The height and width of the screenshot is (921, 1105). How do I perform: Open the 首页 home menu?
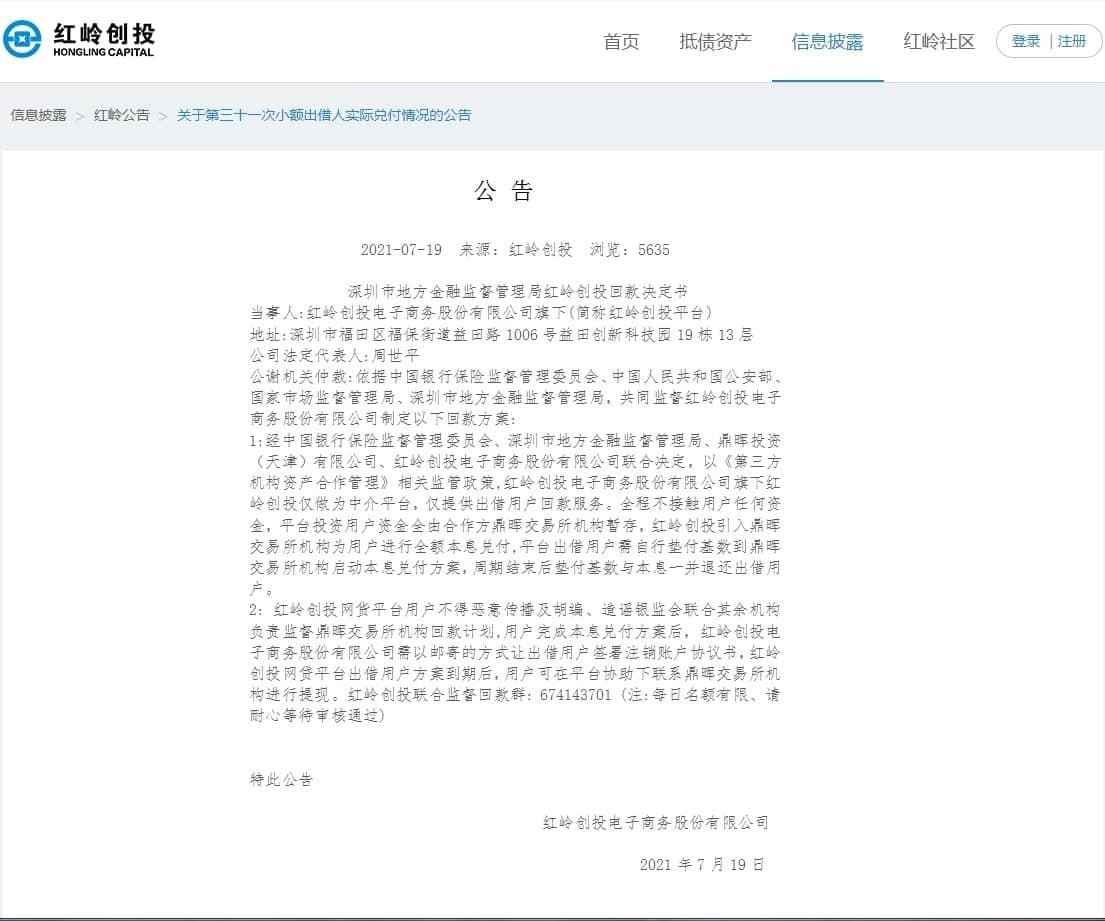tap(621, 42)
